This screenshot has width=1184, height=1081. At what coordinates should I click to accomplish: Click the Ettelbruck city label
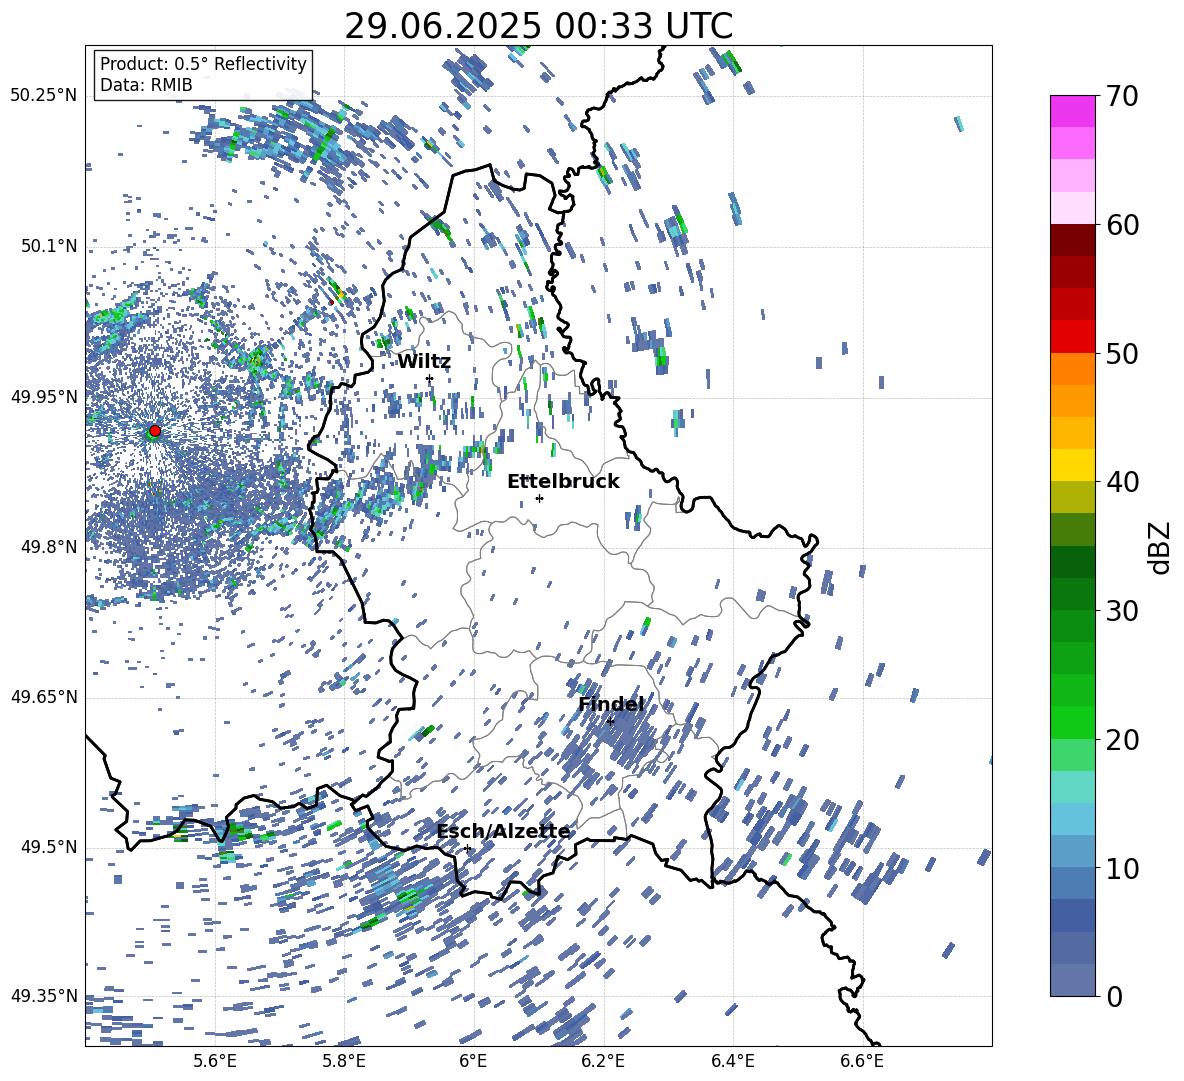tap(563, 482)
